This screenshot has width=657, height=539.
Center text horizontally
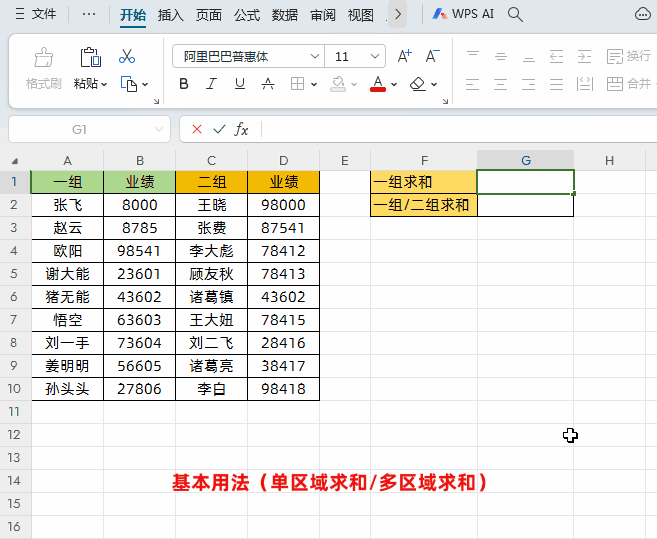point(500,84)
